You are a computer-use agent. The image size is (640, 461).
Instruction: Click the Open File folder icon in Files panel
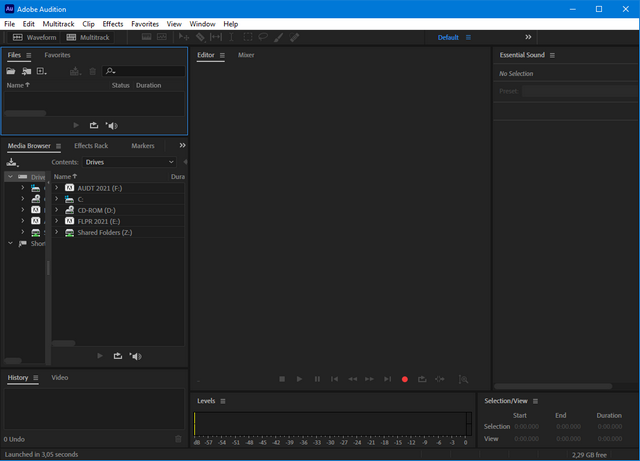tap(11, 72)
